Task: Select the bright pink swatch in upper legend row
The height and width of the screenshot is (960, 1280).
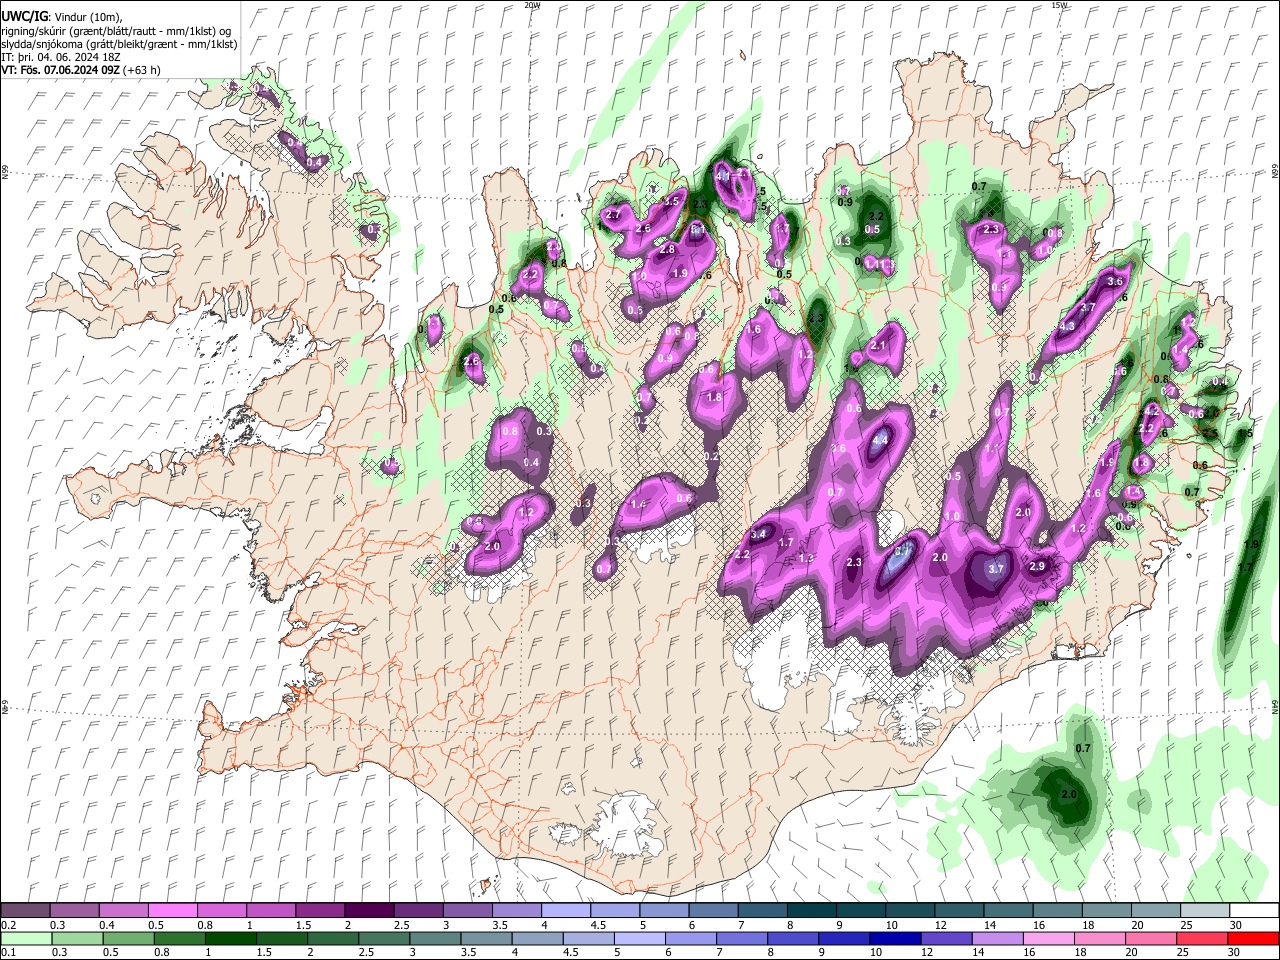Action: [x=172, y=911]
